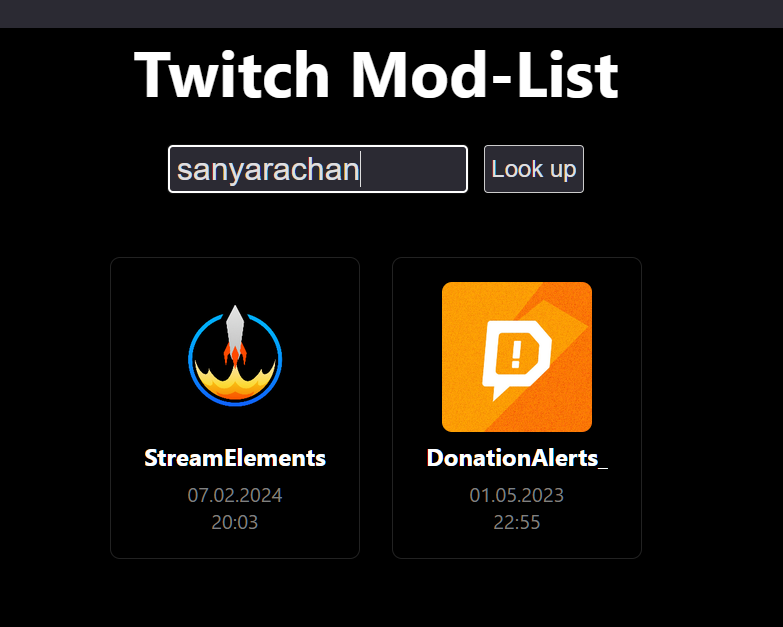
Task: Click the word Twitch in the page heading
Action: [x=232, y=75]
